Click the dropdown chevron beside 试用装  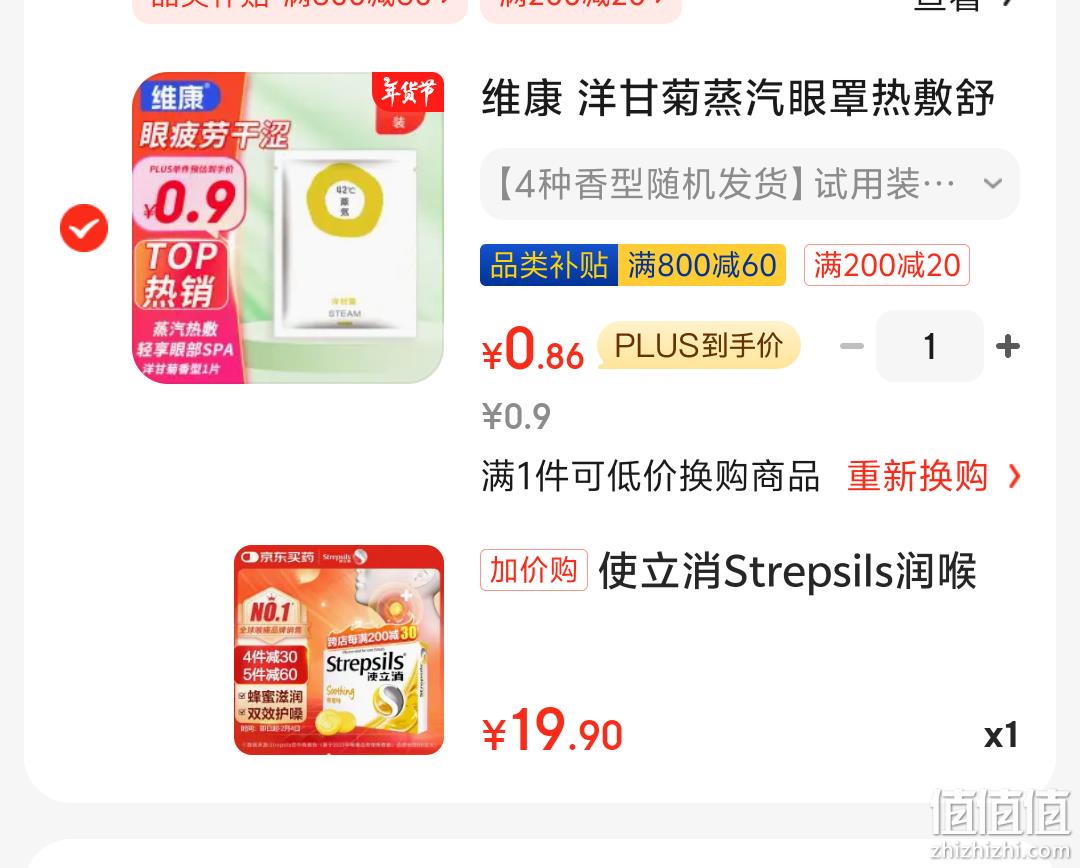click(993, 184)
